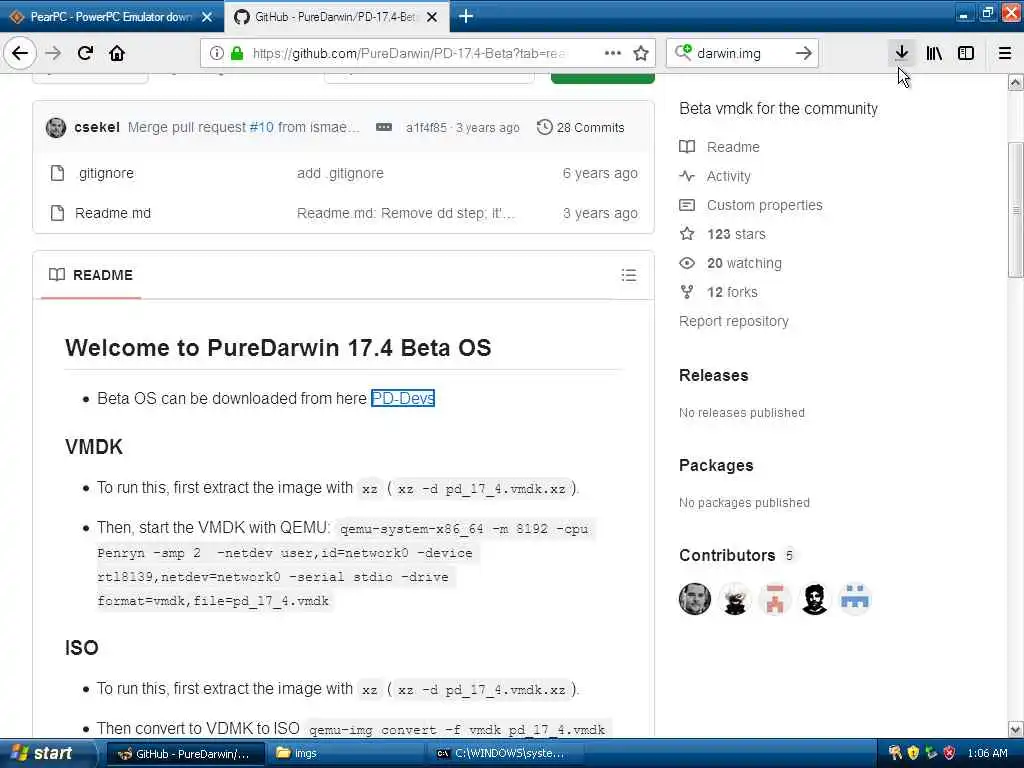This screenshot has width=1024, height=768.
Task: Open the Readme.md file
Action: pos(112,213)
